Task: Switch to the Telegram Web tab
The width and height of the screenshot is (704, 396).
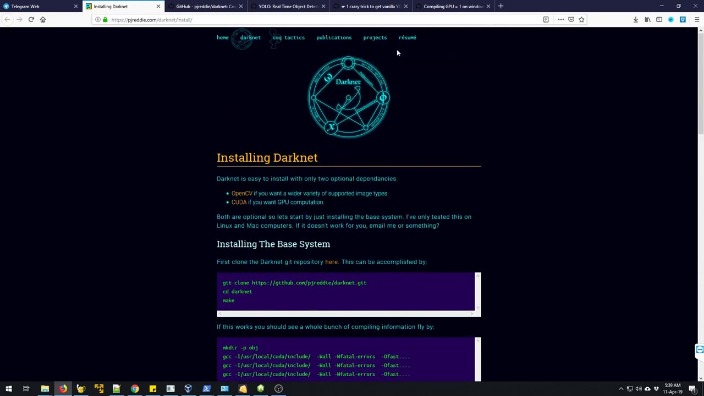Action: point(40,6)
